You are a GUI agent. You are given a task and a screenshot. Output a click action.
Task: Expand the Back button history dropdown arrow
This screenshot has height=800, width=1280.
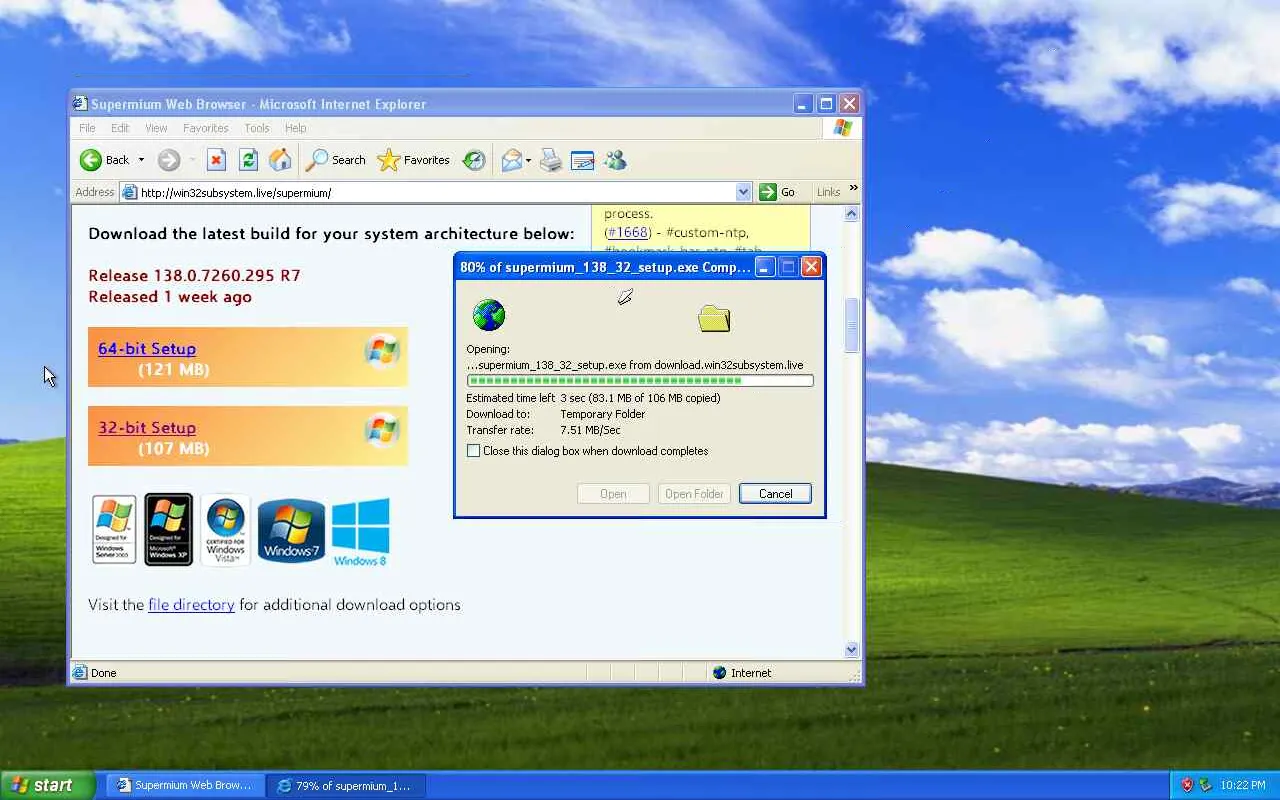[x=141, y=160]
